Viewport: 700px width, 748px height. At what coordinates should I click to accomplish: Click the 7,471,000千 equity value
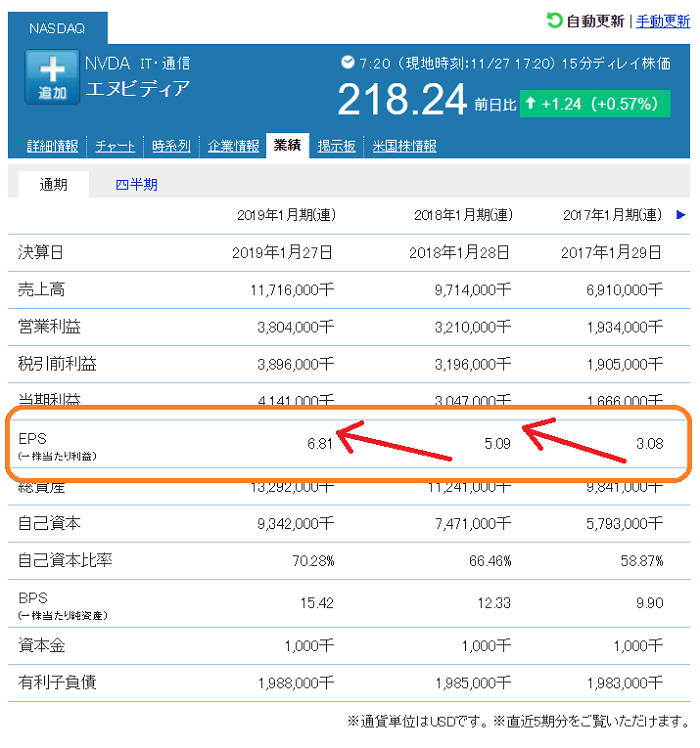point(472,524)
